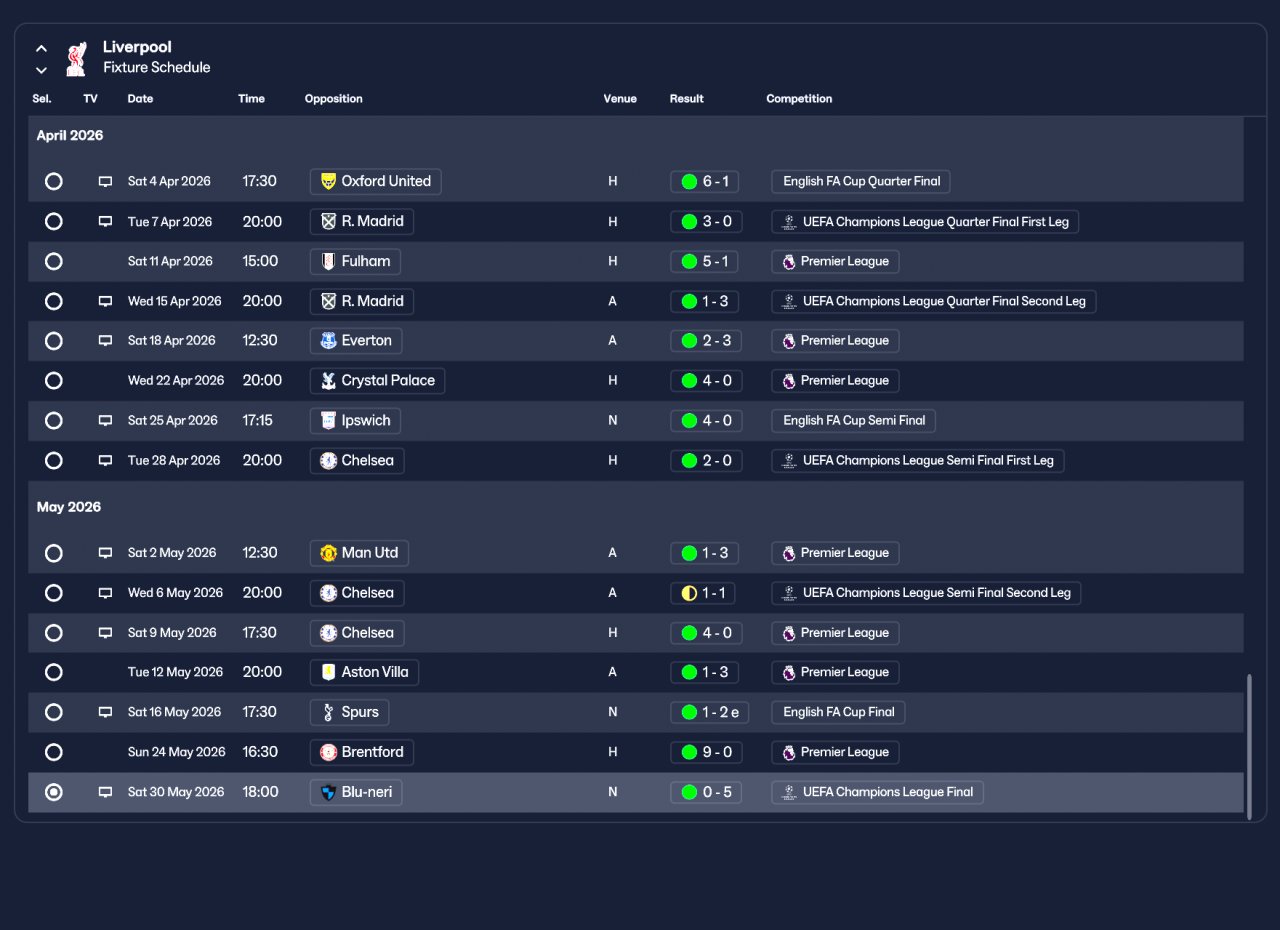
Task: Open the 9 - 0 Brentford result
Action: [x=706, y=752]
